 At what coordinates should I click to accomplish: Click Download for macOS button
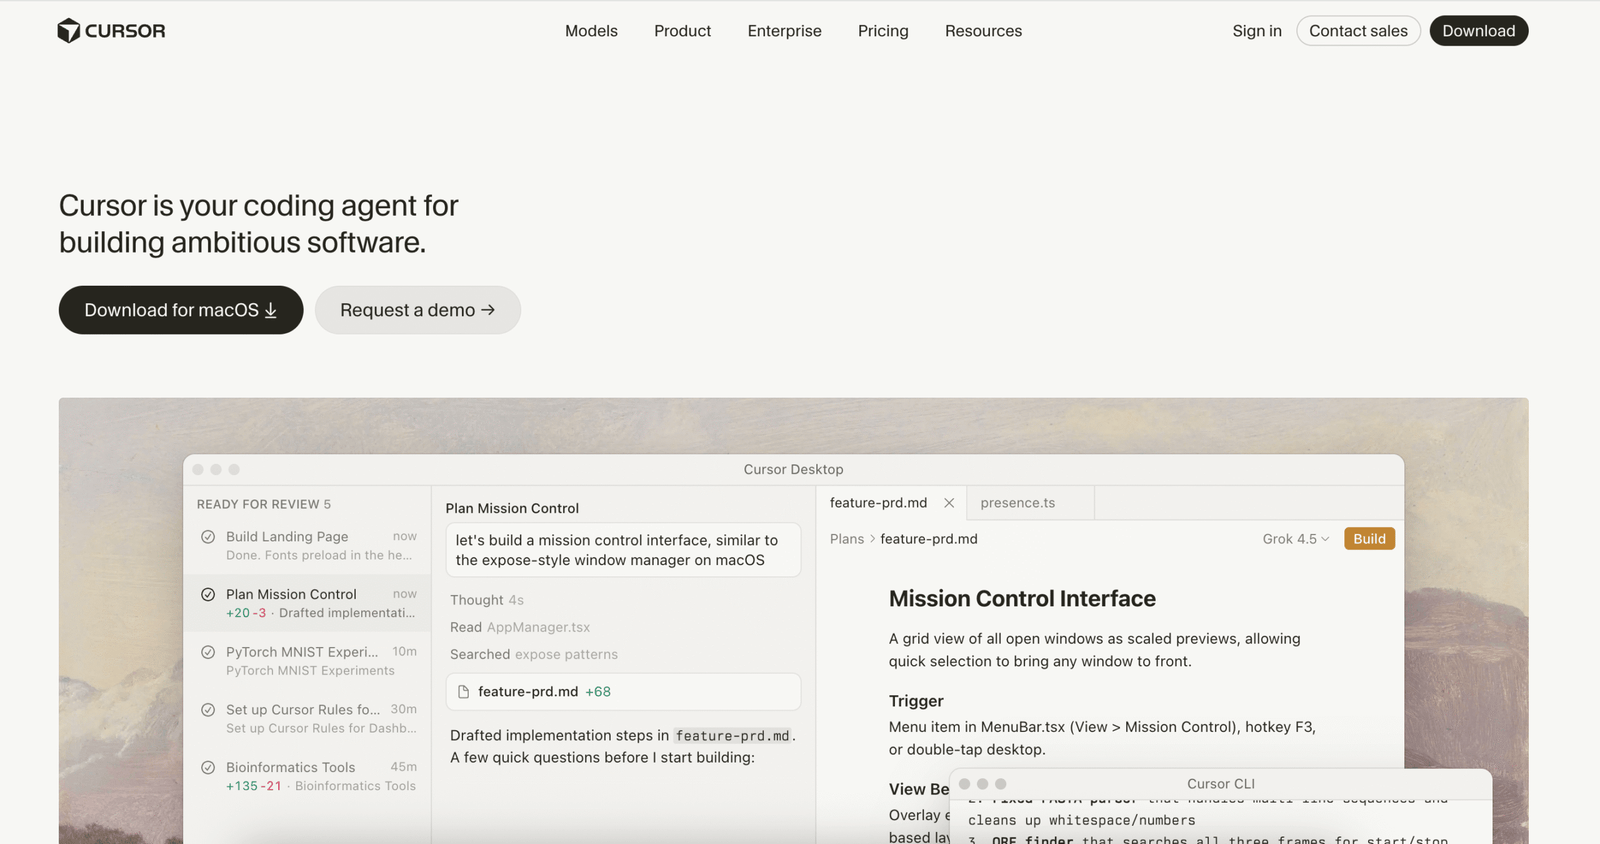pyautogui.click(x=181, y=310)
